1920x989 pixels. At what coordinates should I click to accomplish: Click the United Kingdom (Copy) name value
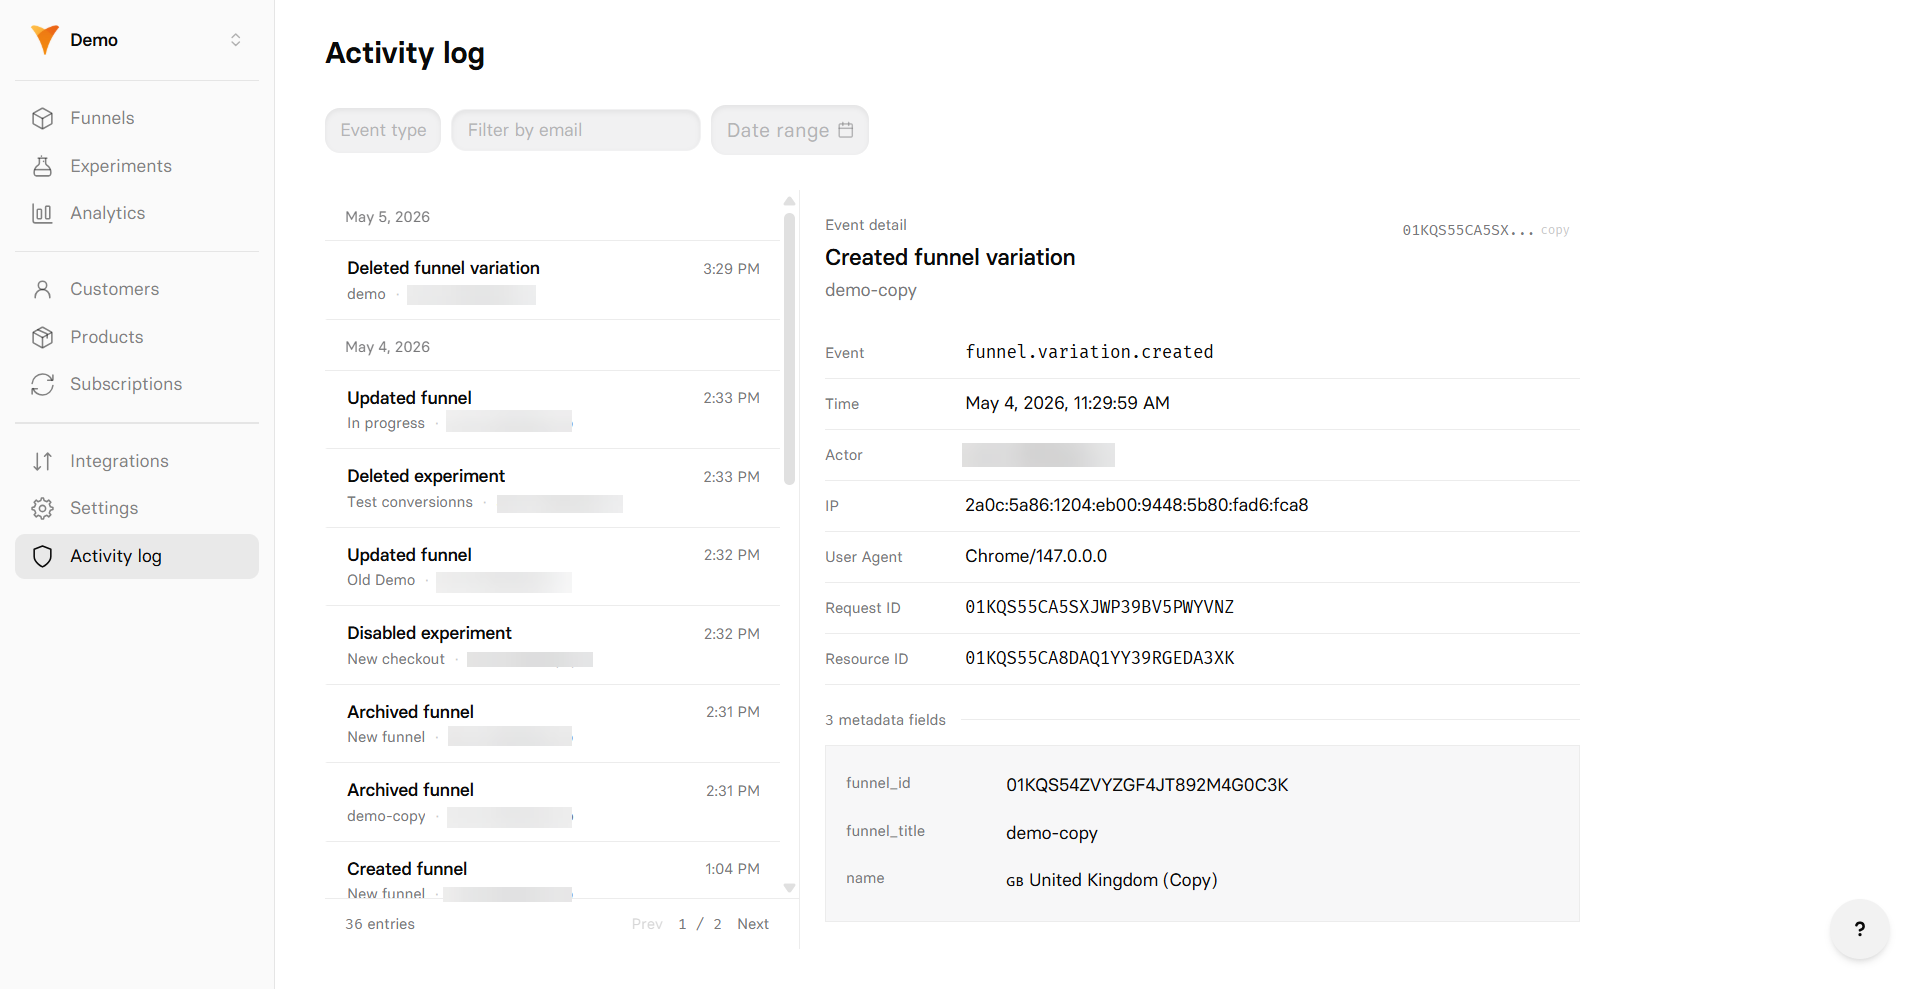pyautogui.click(x=1112, y=880)
